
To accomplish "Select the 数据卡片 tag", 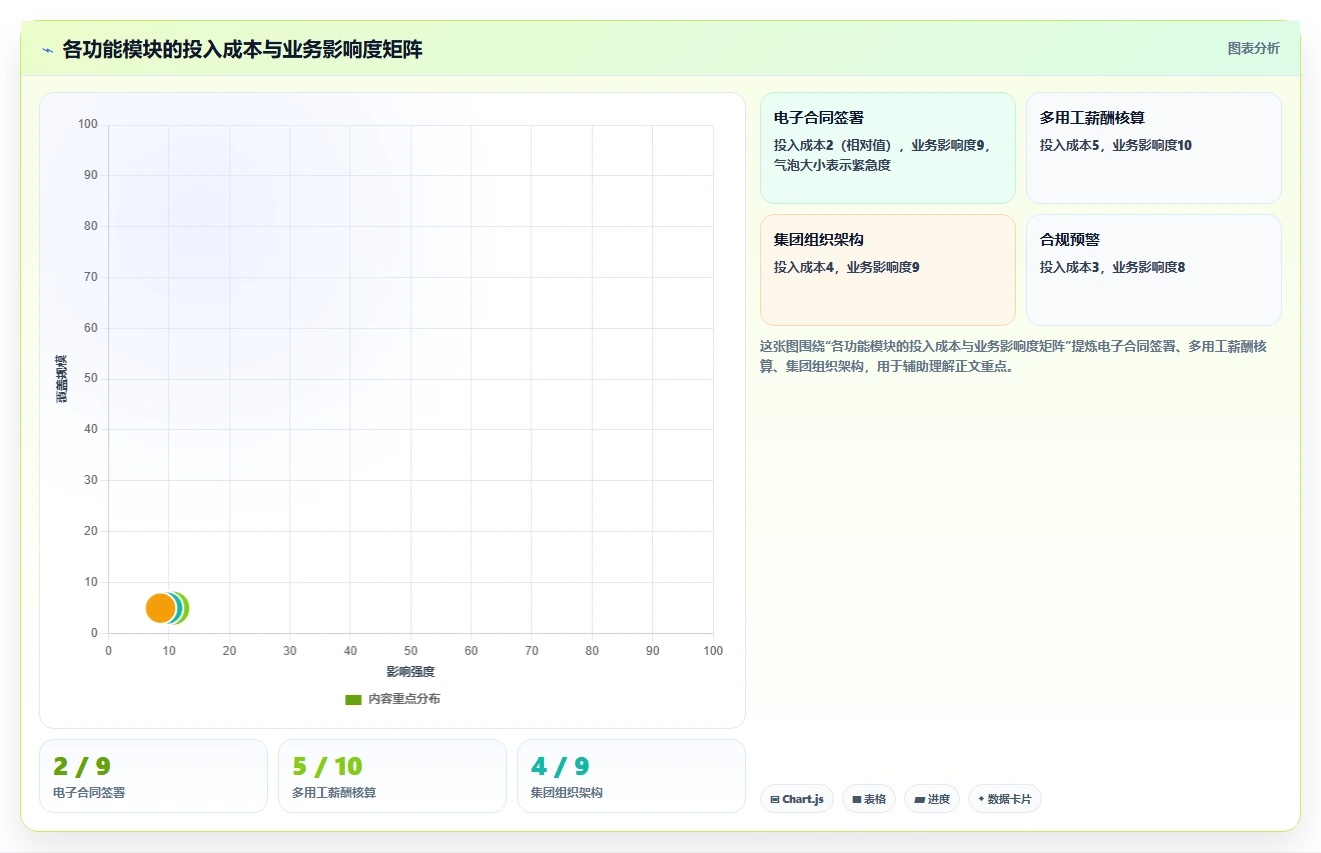I will [x=1005, y=799].
